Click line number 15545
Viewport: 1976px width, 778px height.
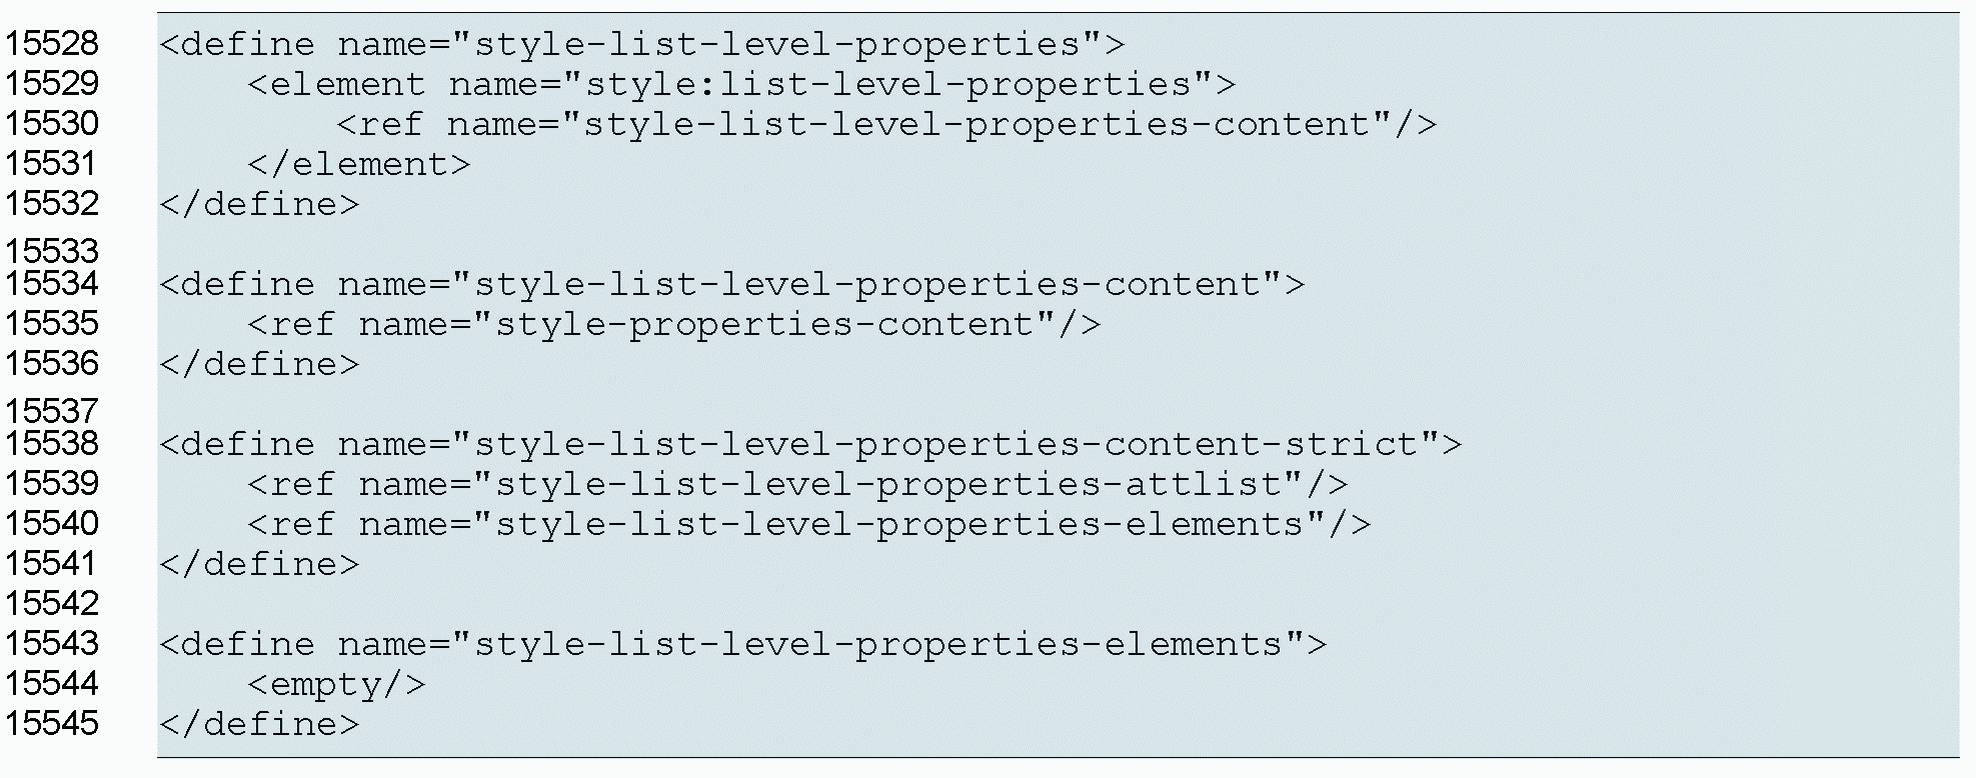[x=52, y=724]
